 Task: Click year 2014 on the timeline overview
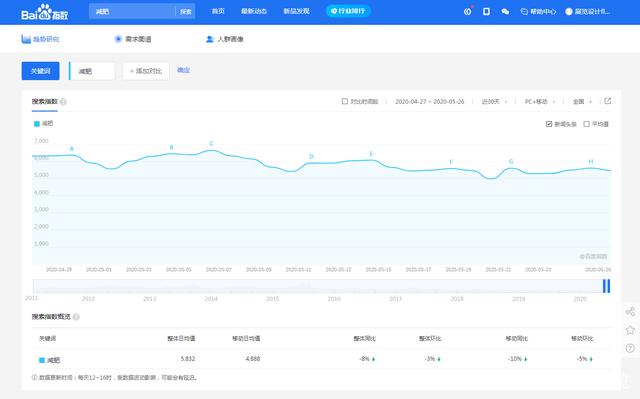point(211,299)
